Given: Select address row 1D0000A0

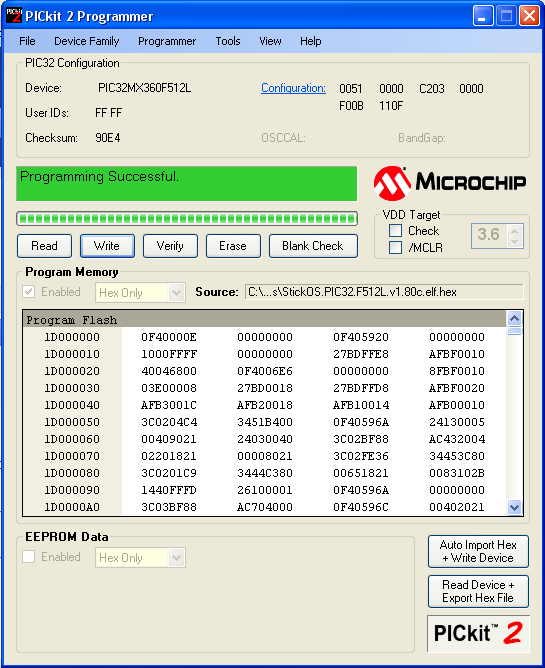Looking at the screenshot, I should 72,507.
